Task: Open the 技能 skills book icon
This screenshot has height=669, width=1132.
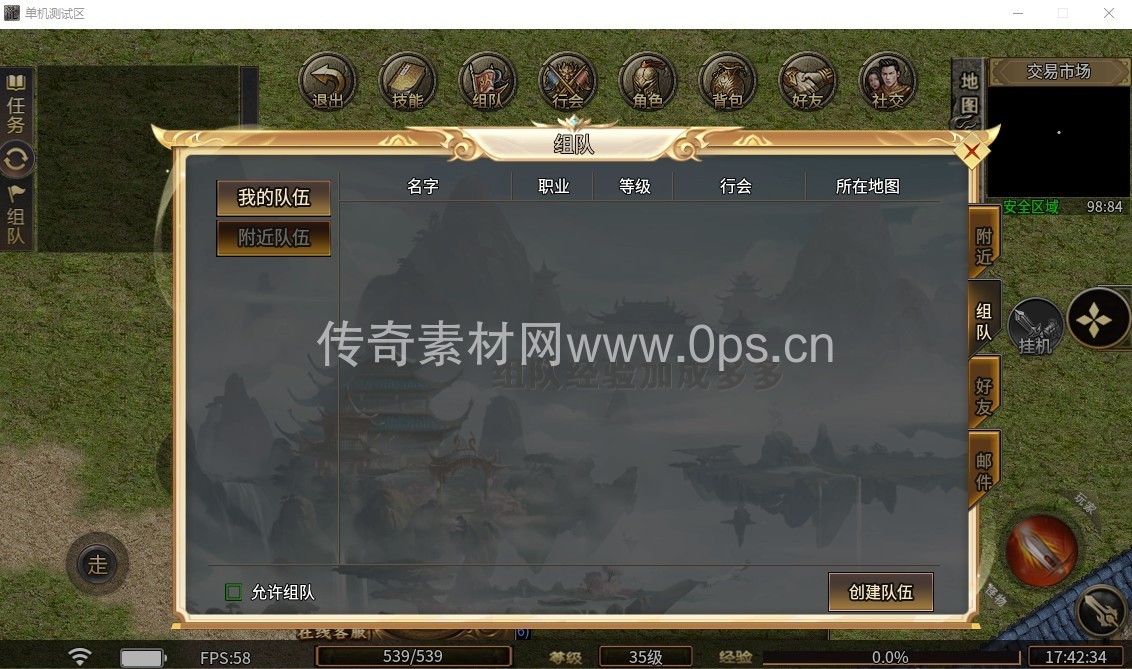Action: click(408, 82)
